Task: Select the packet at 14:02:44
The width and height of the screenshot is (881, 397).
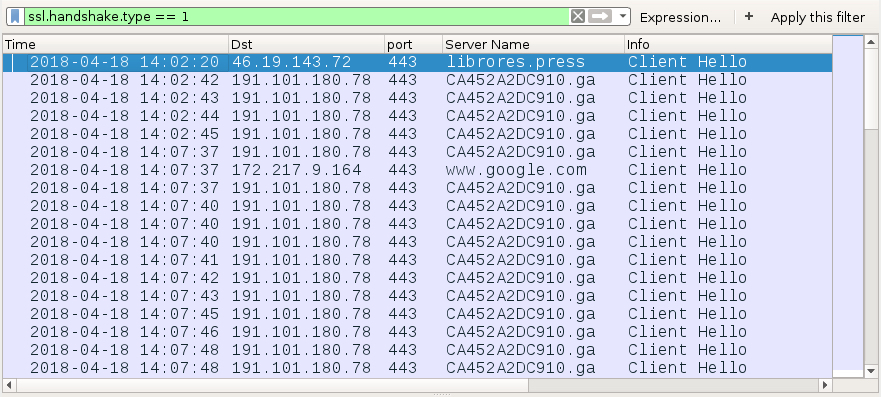Action: [x=417, y=116]
